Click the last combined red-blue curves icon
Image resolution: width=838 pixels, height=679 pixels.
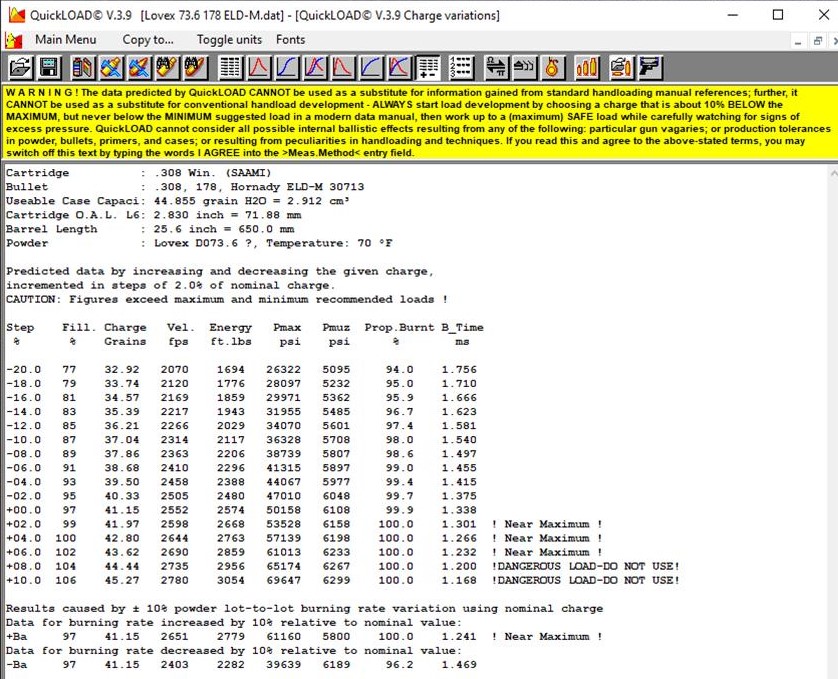pyautogui.click(x=400, y=68)
